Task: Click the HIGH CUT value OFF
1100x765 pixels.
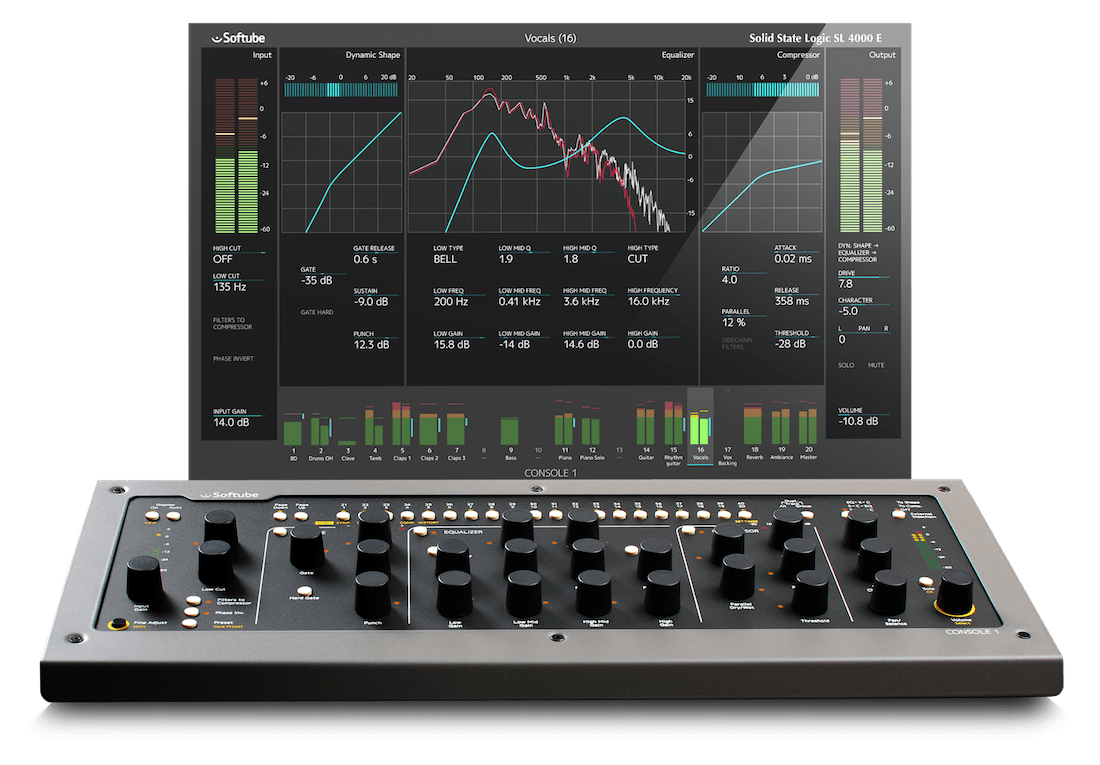Action: 223,259
